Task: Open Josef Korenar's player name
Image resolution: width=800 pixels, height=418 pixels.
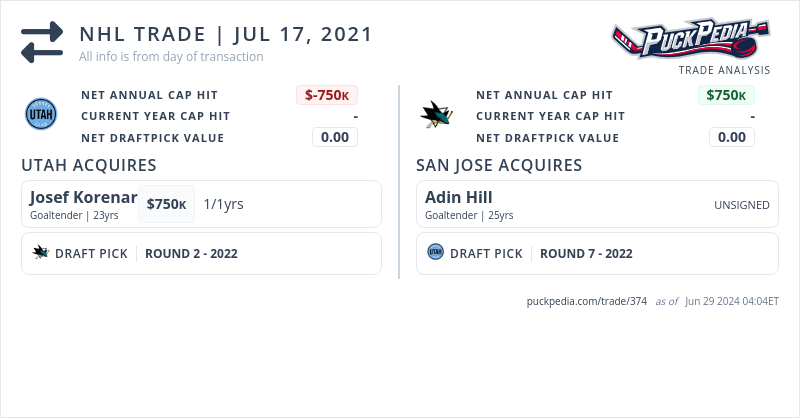Action: 83,197
